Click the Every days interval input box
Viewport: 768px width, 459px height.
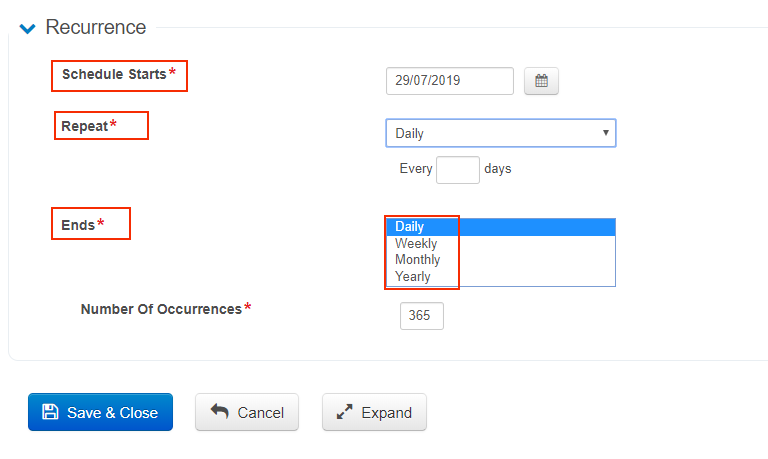tap(458, 169)
